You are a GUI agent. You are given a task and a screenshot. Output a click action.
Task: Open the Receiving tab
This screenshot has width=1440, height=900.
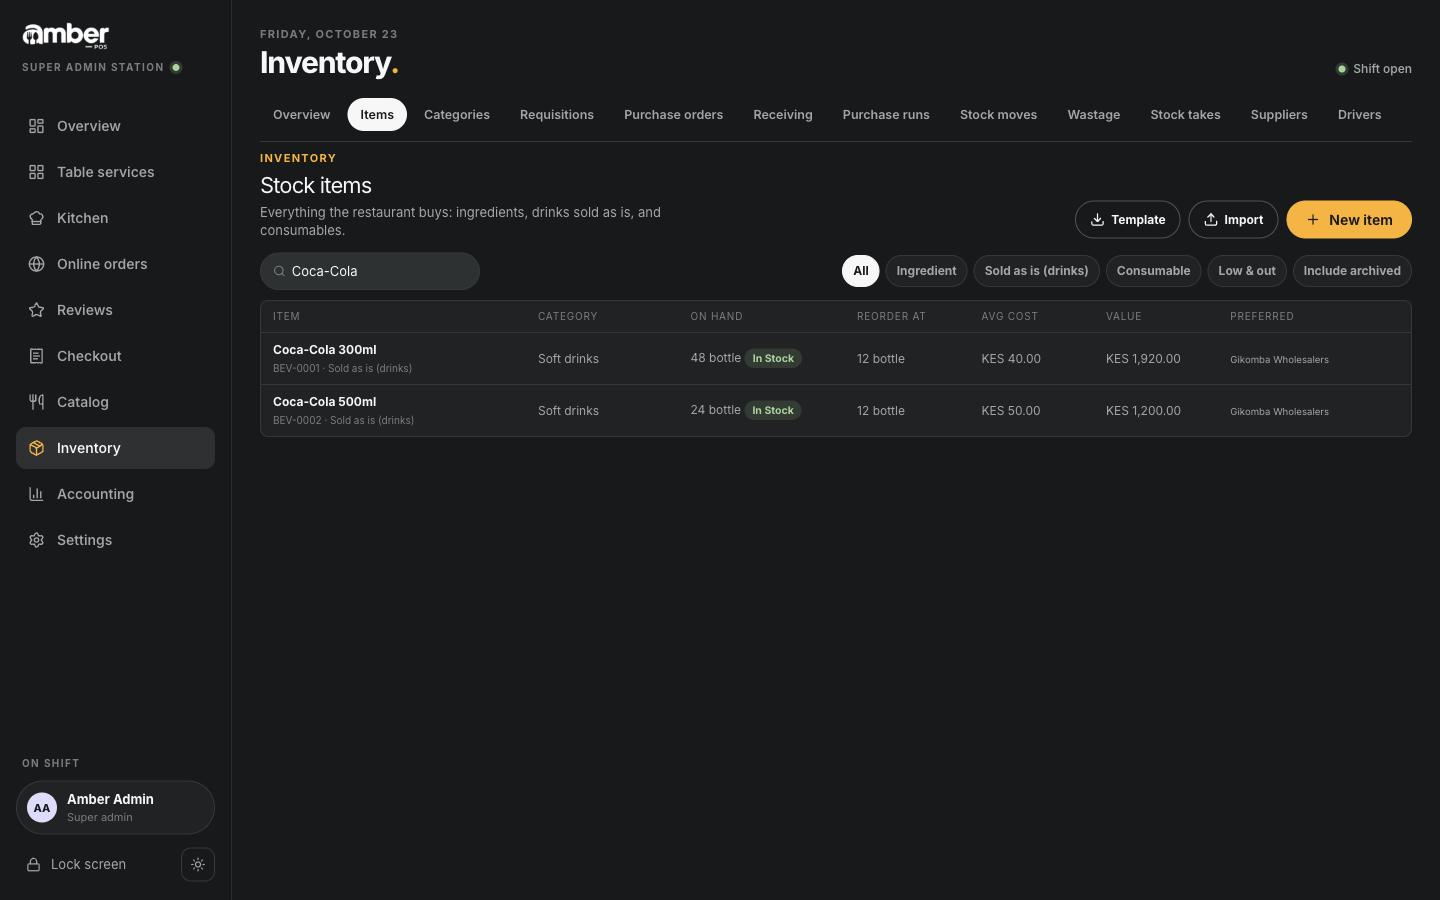[x=782, y=115]
